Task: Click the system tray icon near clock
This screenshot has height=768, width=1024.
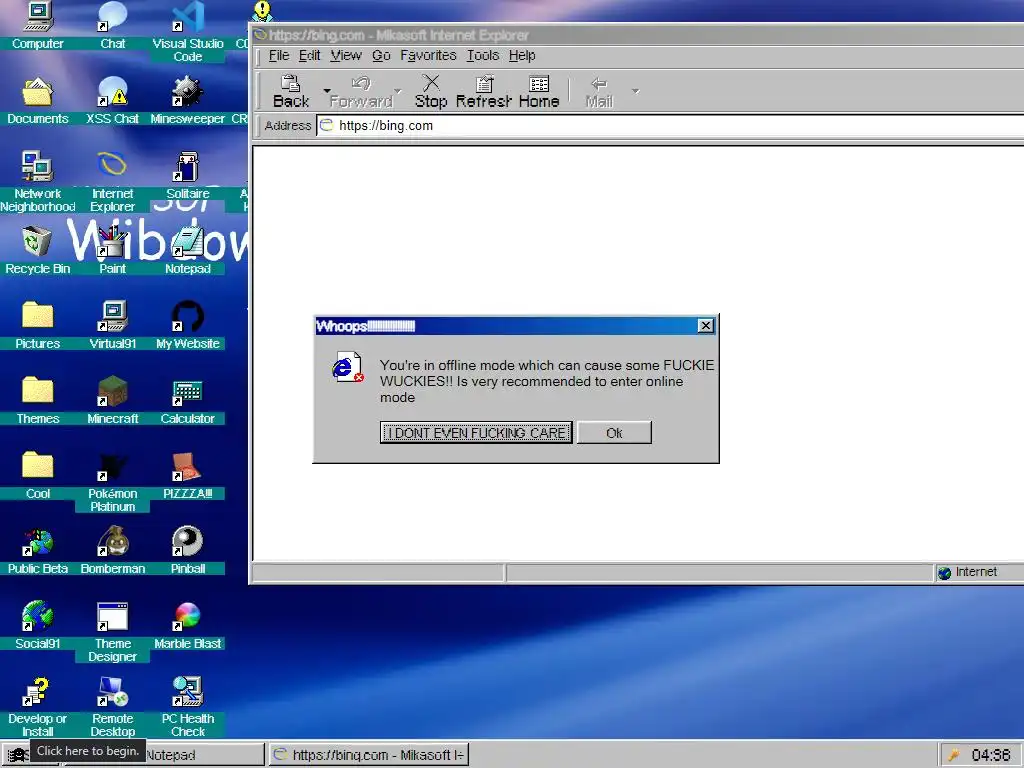Action: pos(954,755)
